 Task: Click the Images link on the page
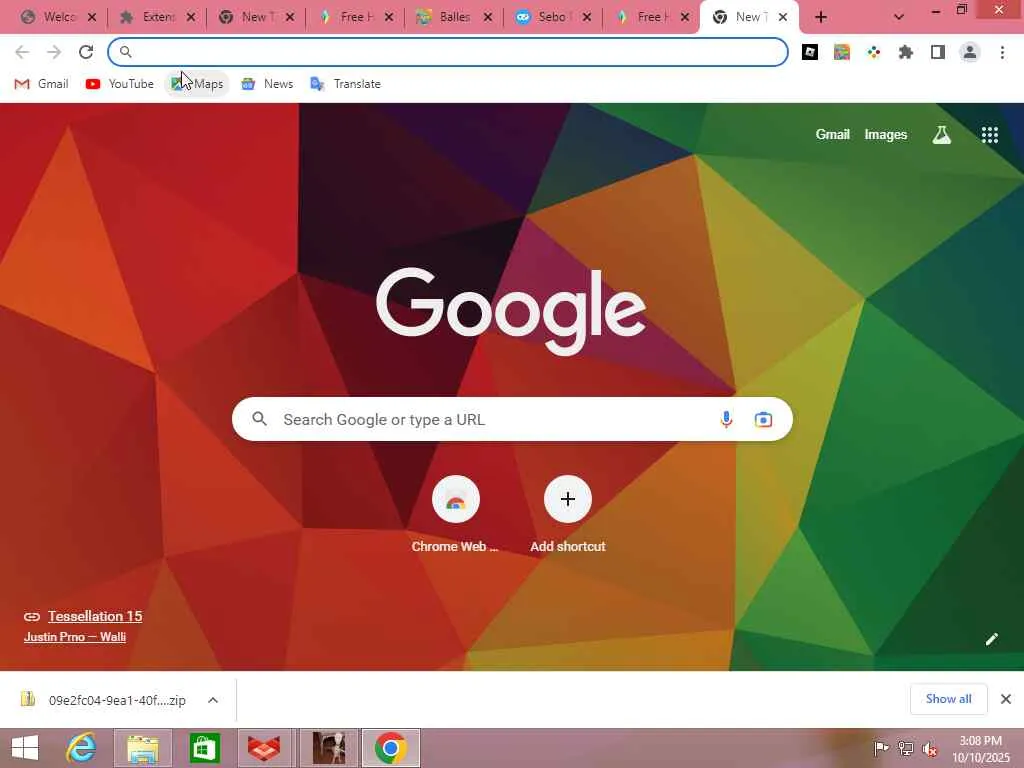click(x=886, y=135)
